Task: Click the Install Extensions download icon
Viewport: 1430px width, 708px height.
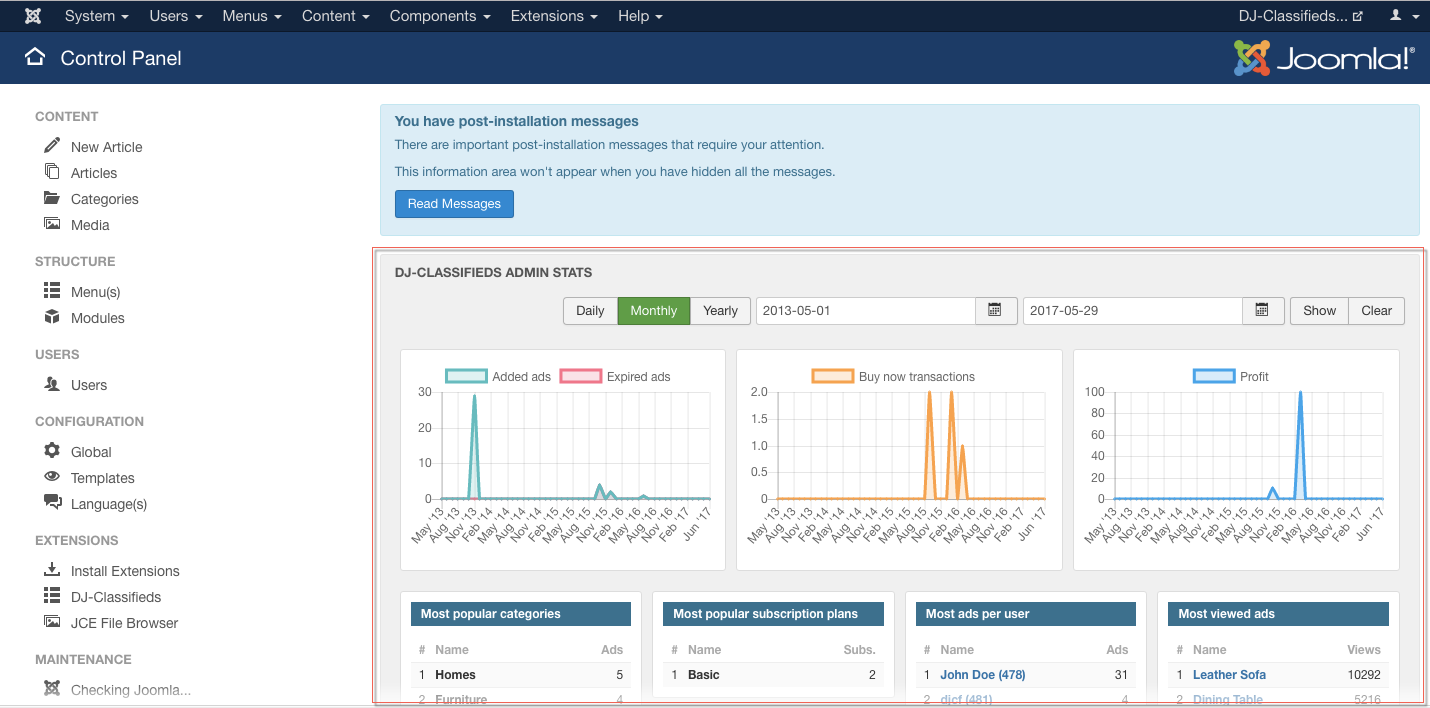Action: (x=52, y=569)
